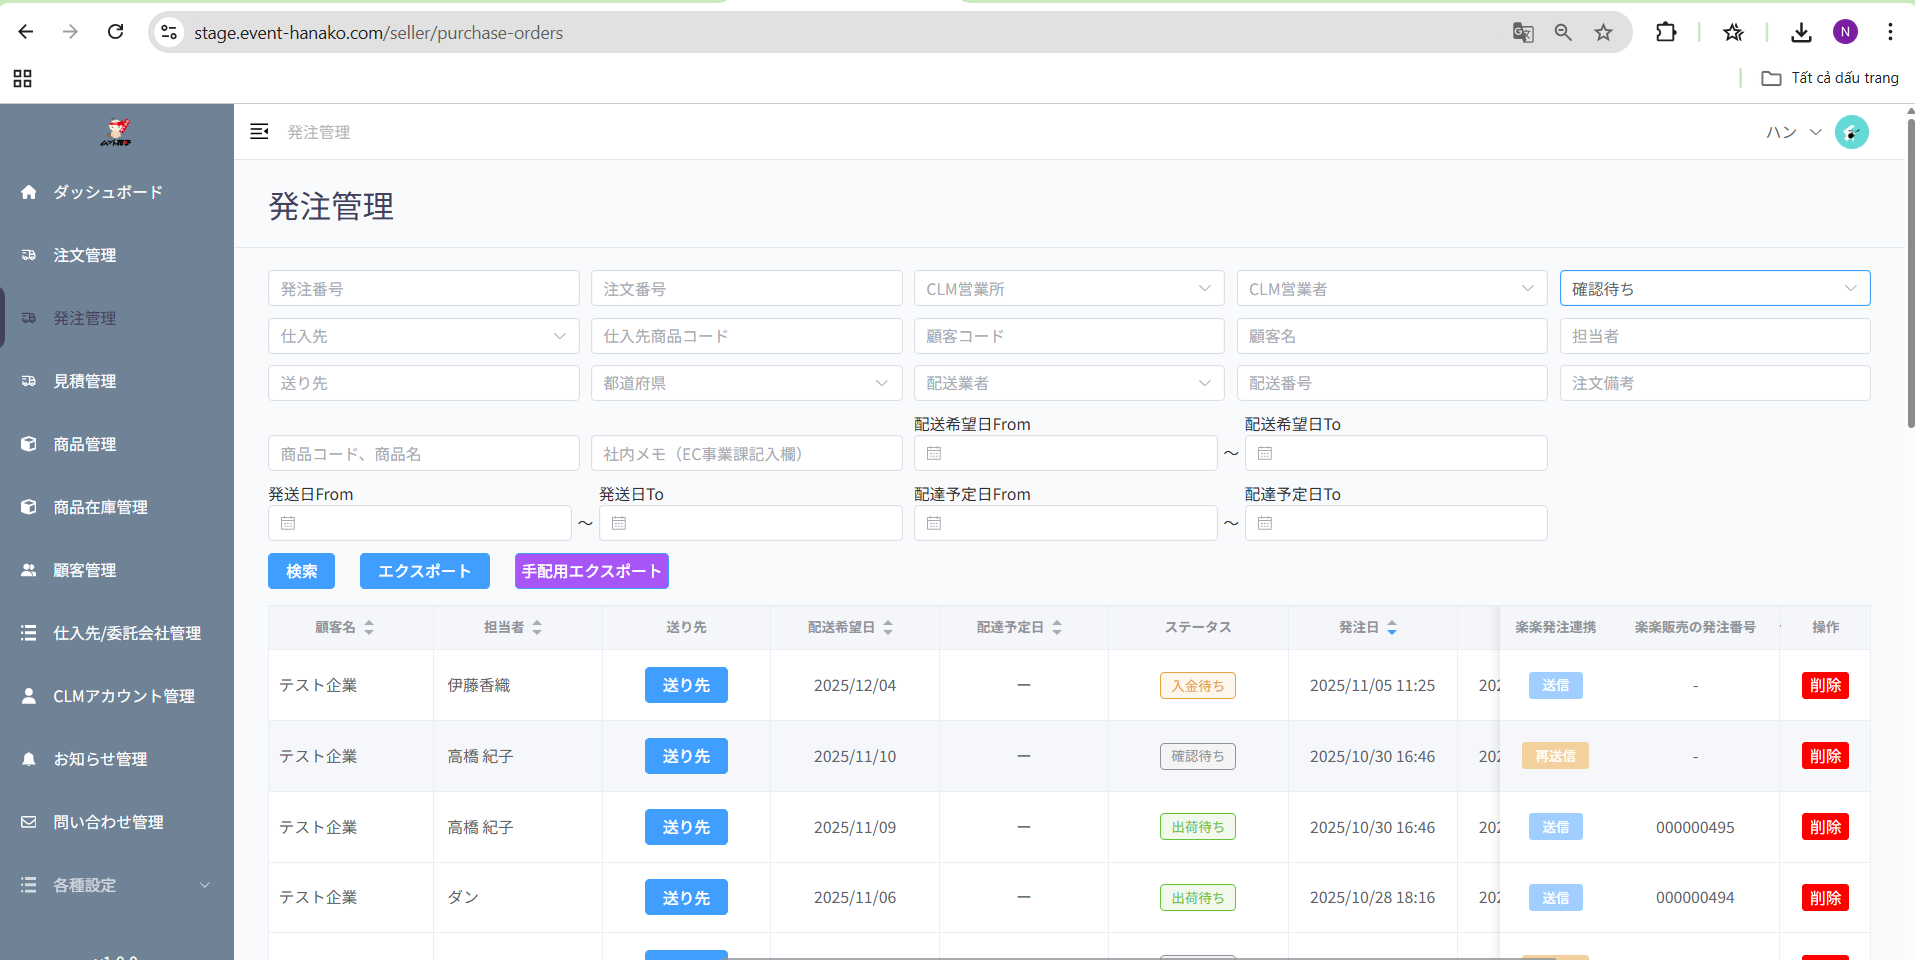Screen dimensions: 1915x960
Task: Sort table by 顧客名 column
Action: 369,627
